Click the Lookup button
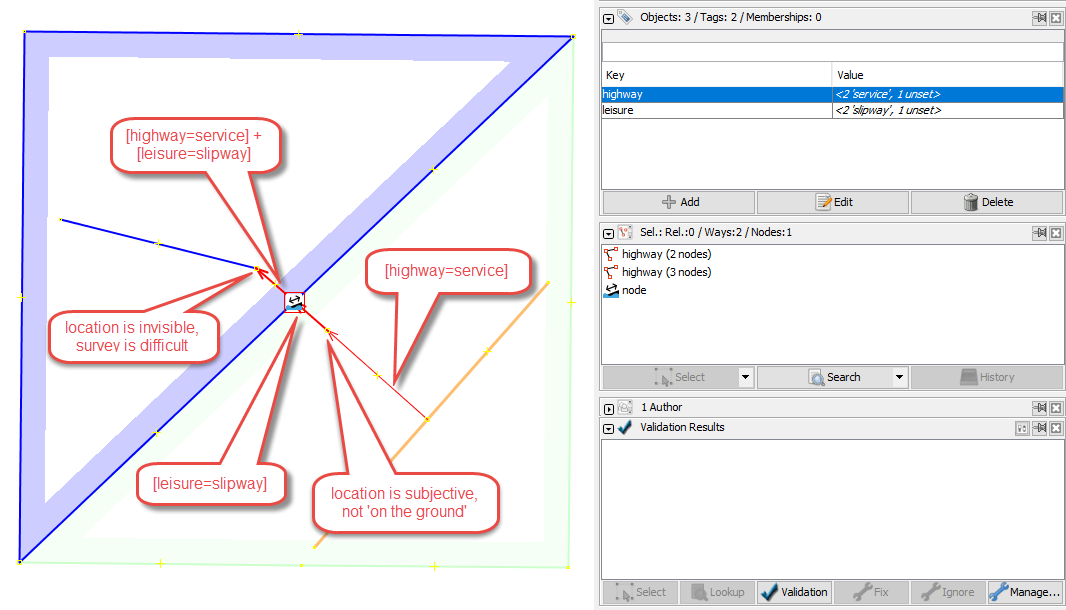This screenshot has height=610, width=1066. pos(717,592)
